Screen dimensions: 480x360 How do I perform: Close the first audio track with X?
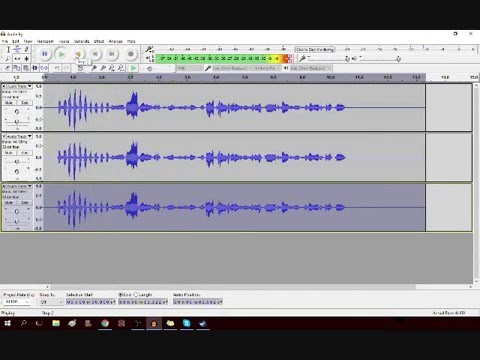[4, 86]
